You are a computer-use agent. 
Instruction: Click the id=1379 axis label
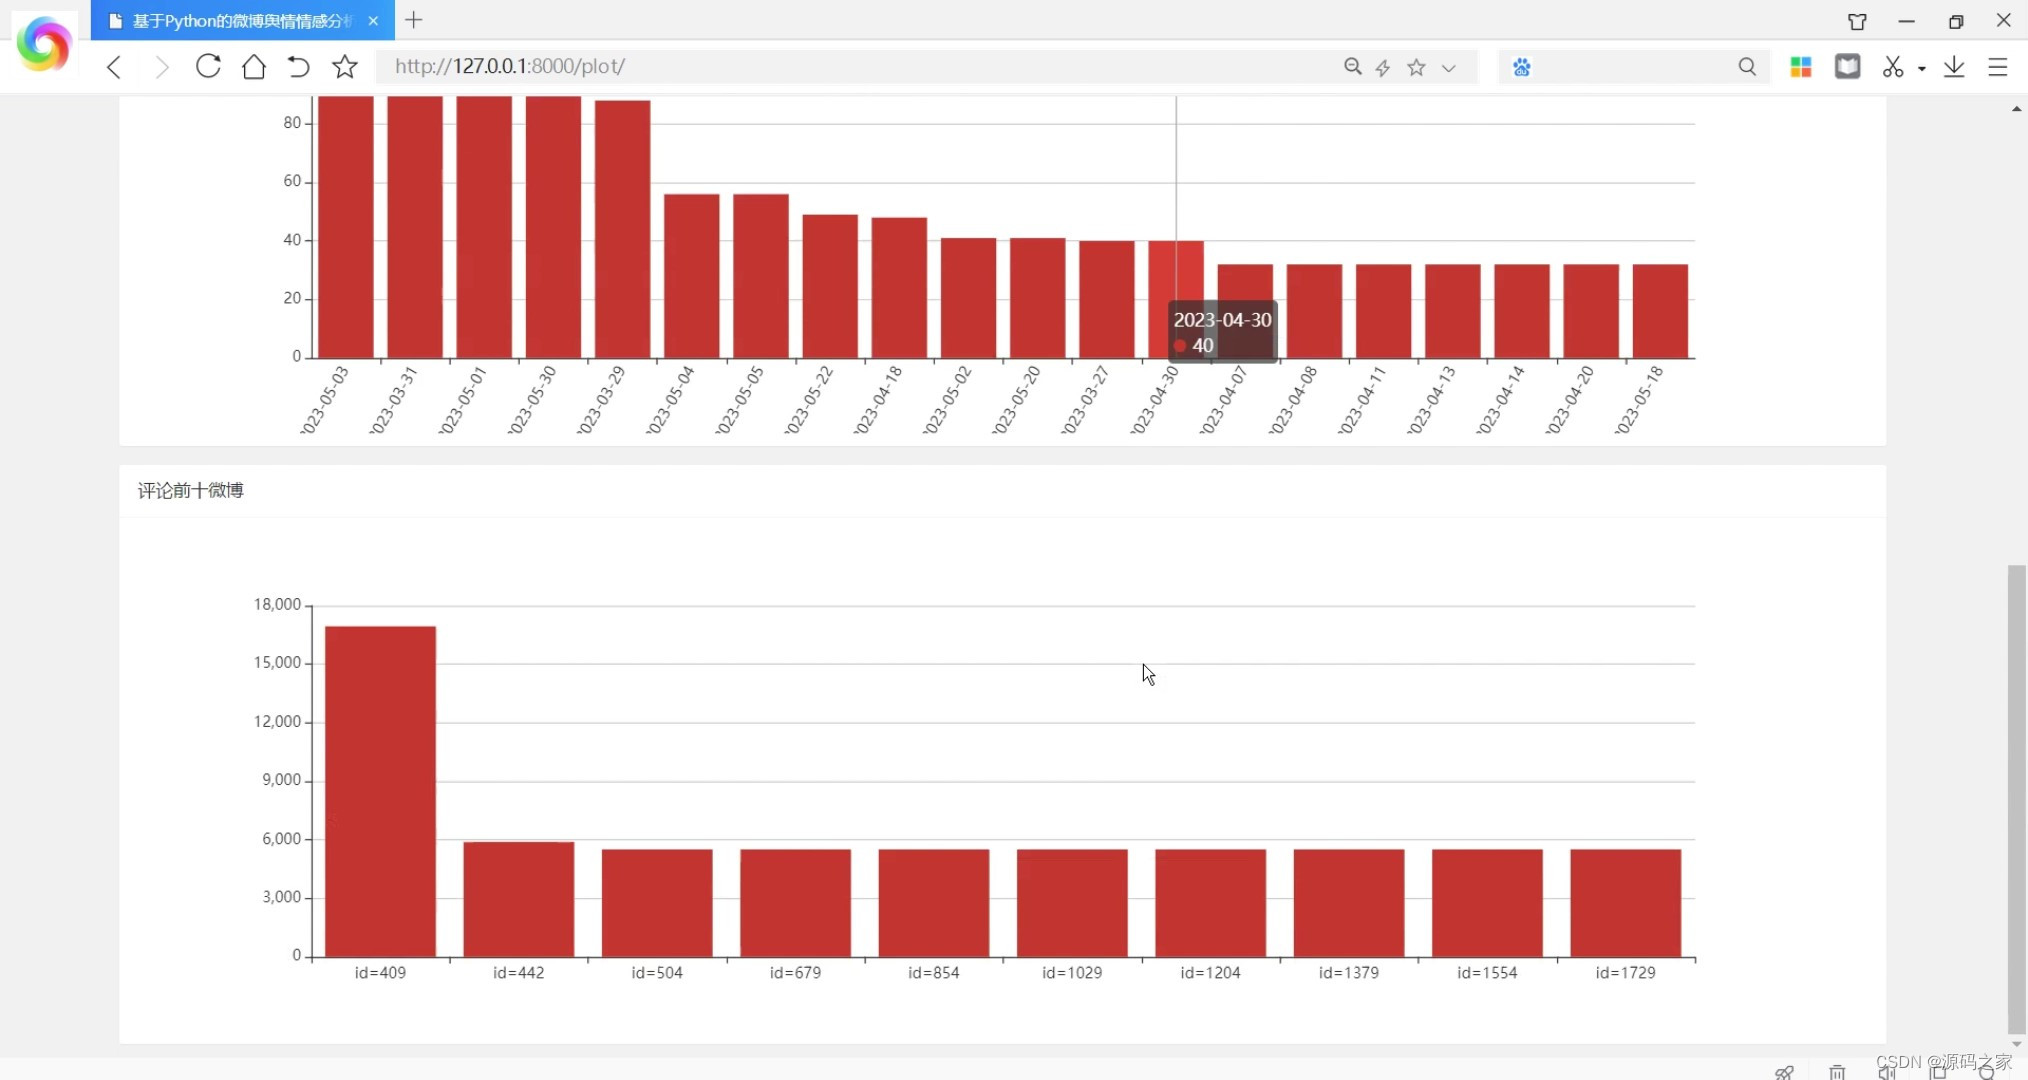click(x=1348, y=973)
